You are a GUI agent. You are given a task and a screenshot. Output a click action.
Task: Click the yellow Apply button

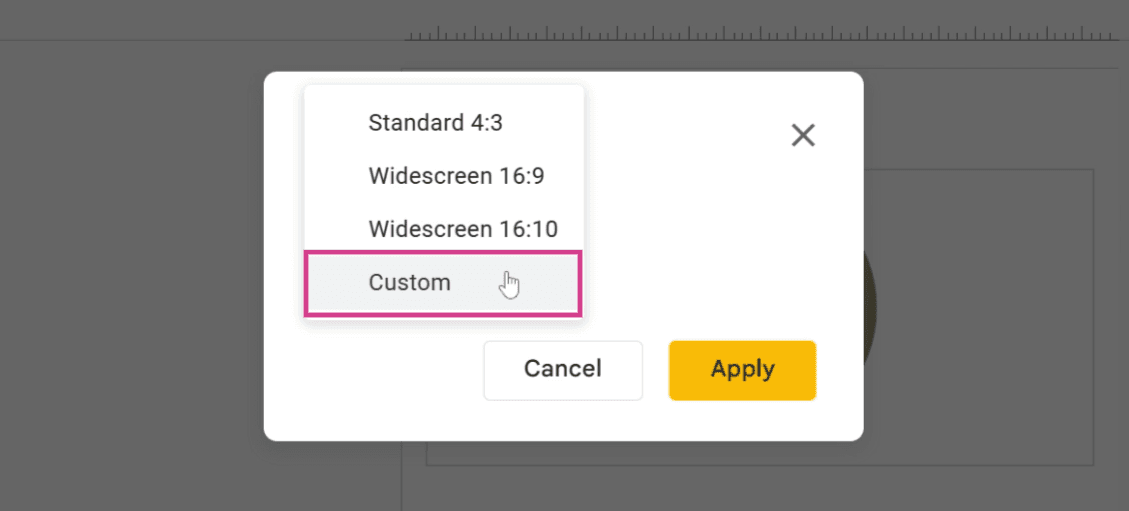(x=742, y=370)
